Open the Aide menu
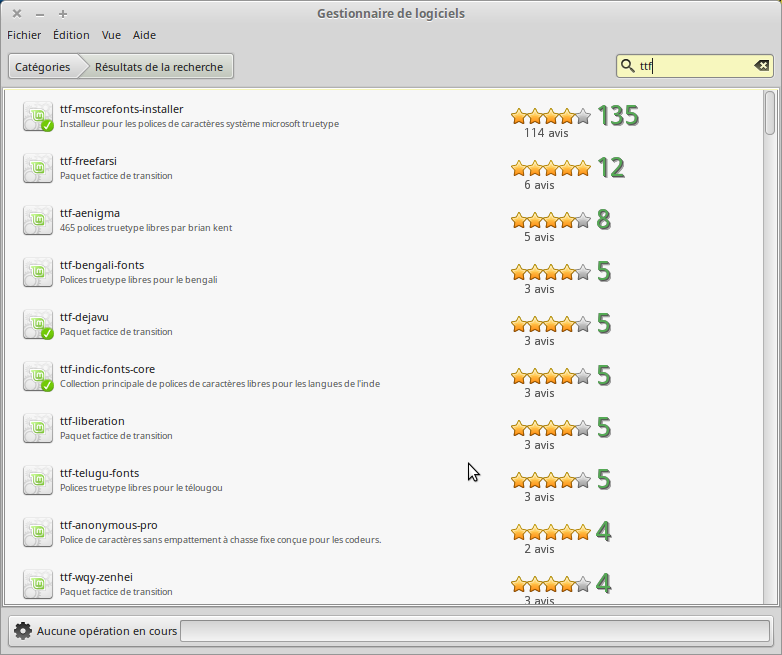The width and height of the screenshot is (782, 655). click(144, 35)
